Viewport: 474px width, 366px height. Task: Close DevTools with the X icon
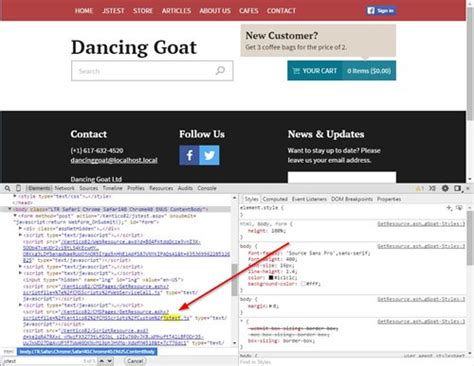(467, 188)
